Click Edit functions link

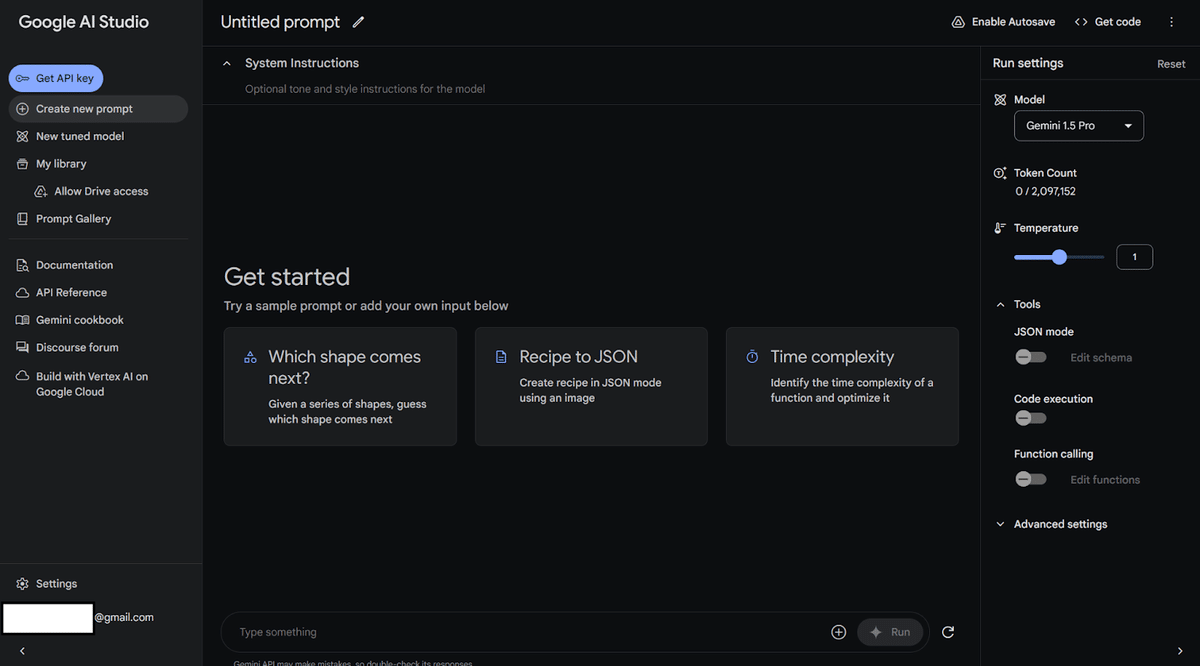coord(1105,480)
